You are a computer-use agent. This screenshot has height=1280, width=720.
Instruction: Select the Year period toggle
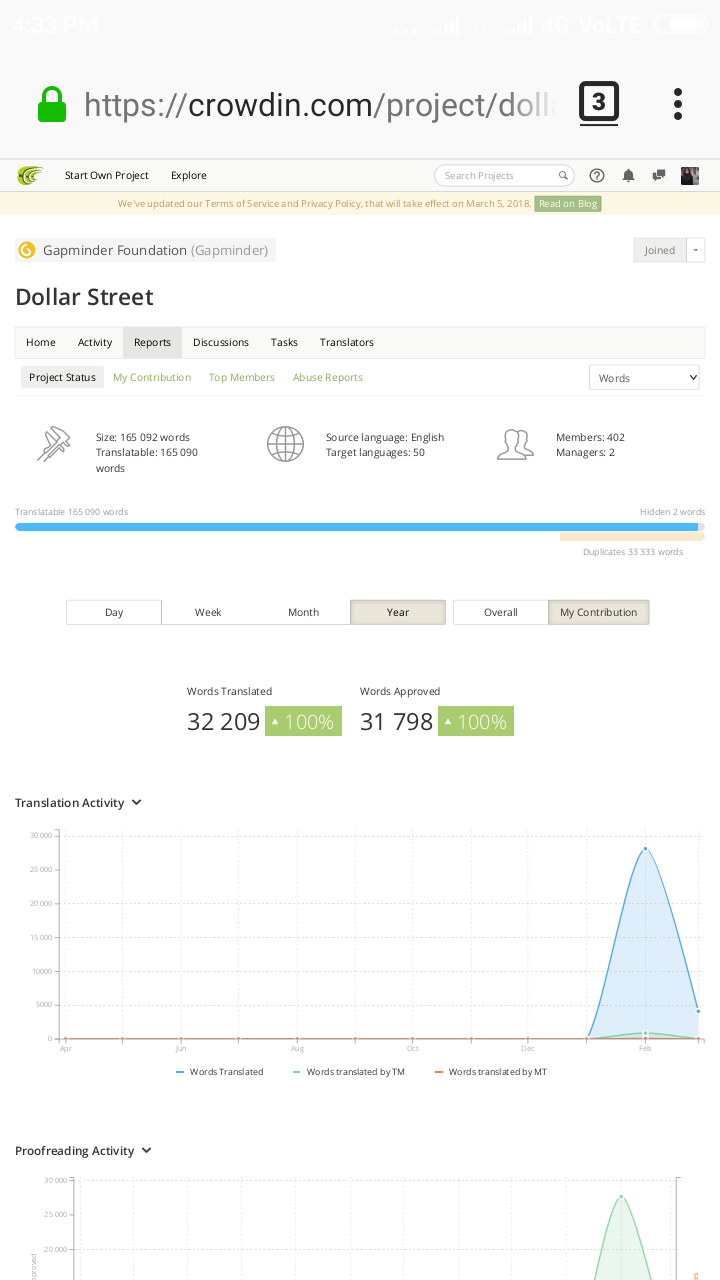click(398, 612)
